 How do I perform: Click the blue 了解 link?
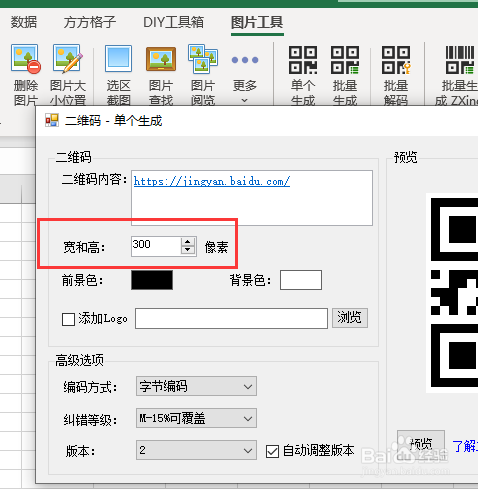[x=465, y=446]
